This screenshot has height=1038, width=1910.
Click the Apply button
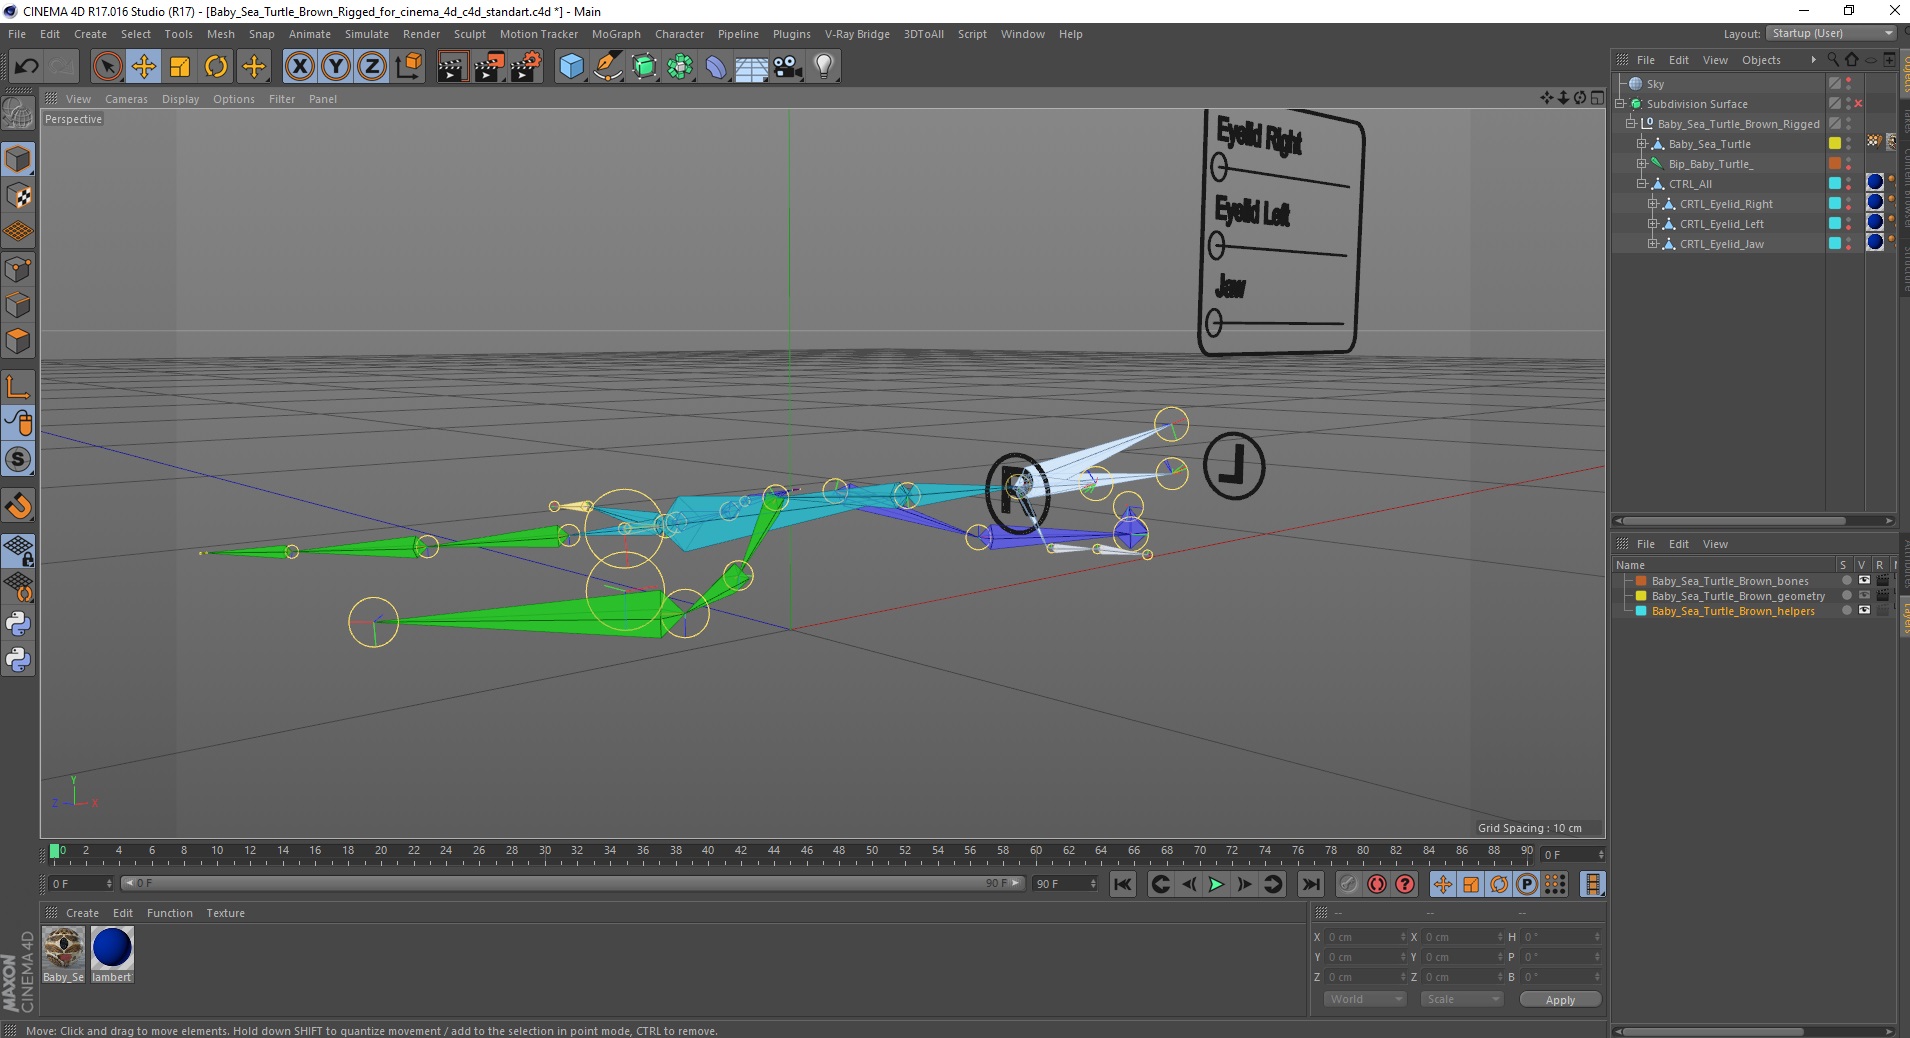[x=1560, y=999]
